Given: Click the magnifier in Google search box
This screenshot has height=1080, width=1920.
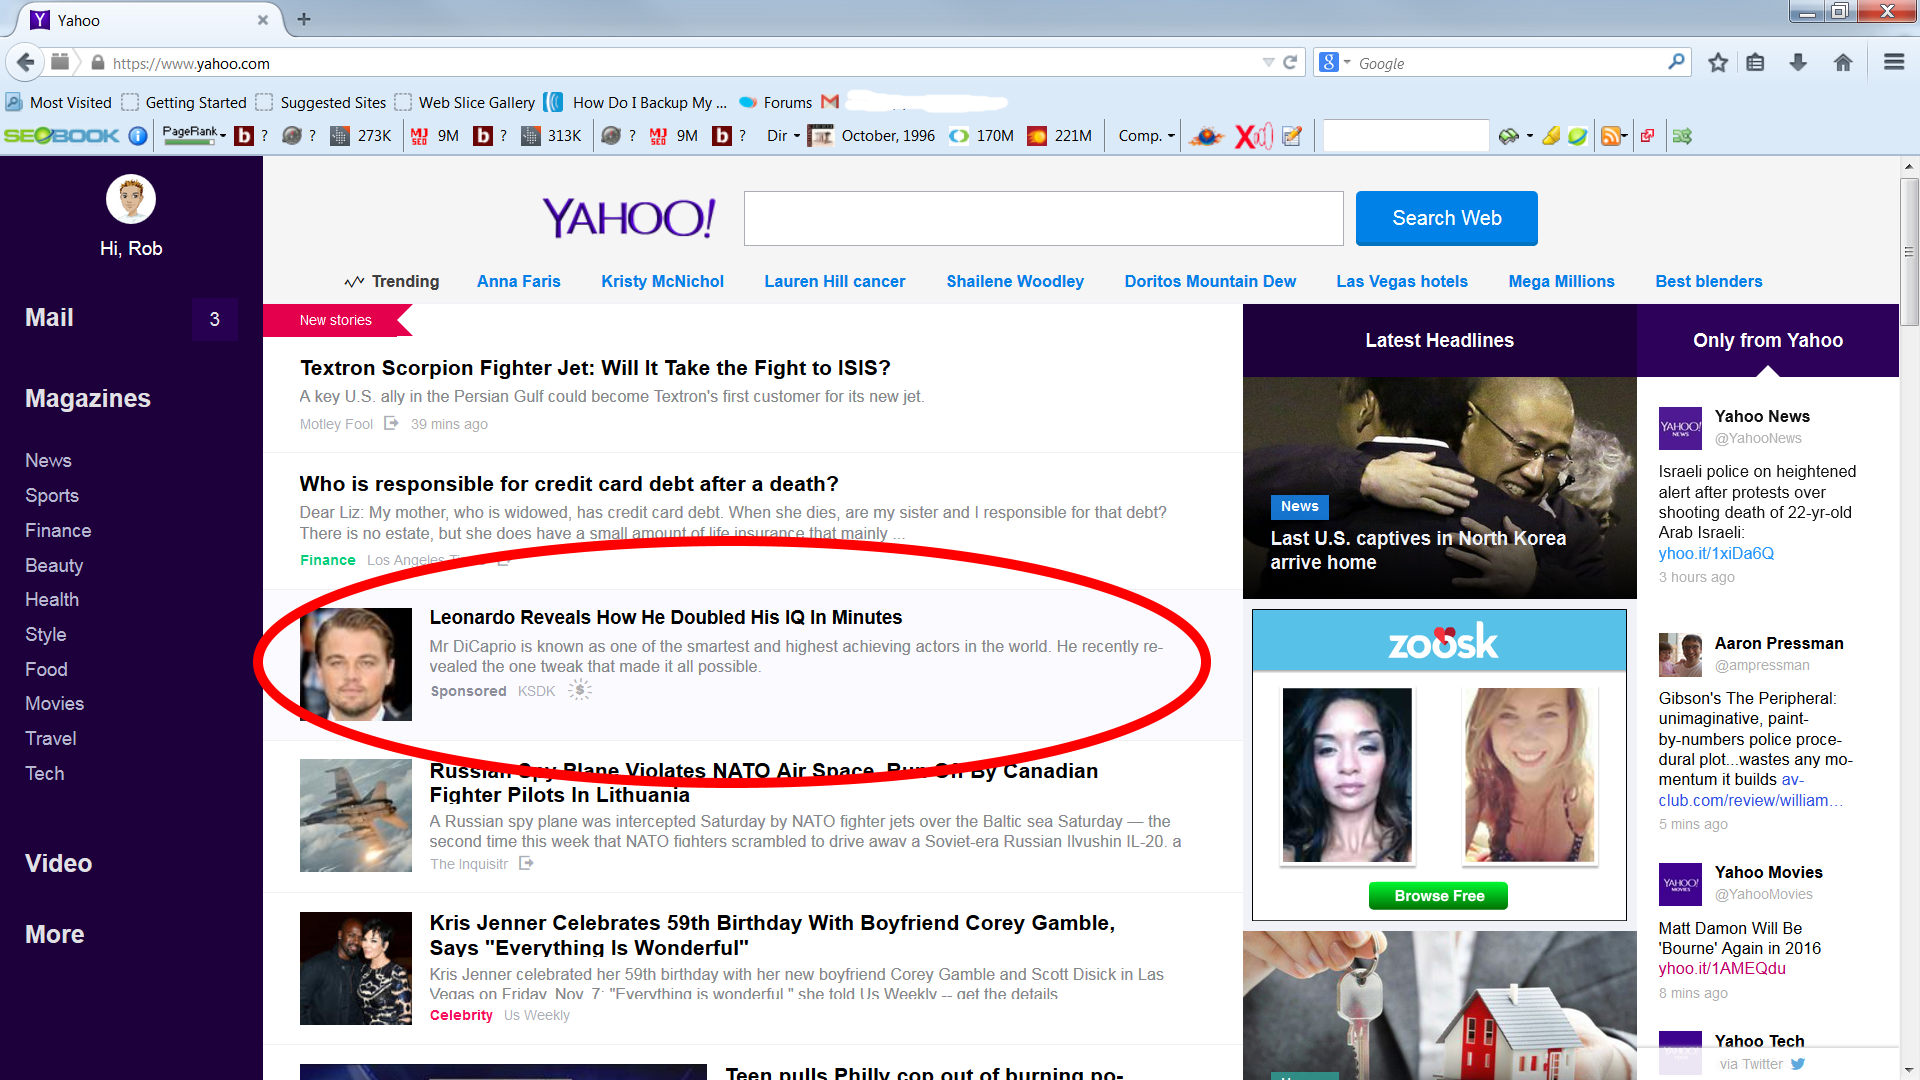Looking at the screenshot, I should point(1676,62).
